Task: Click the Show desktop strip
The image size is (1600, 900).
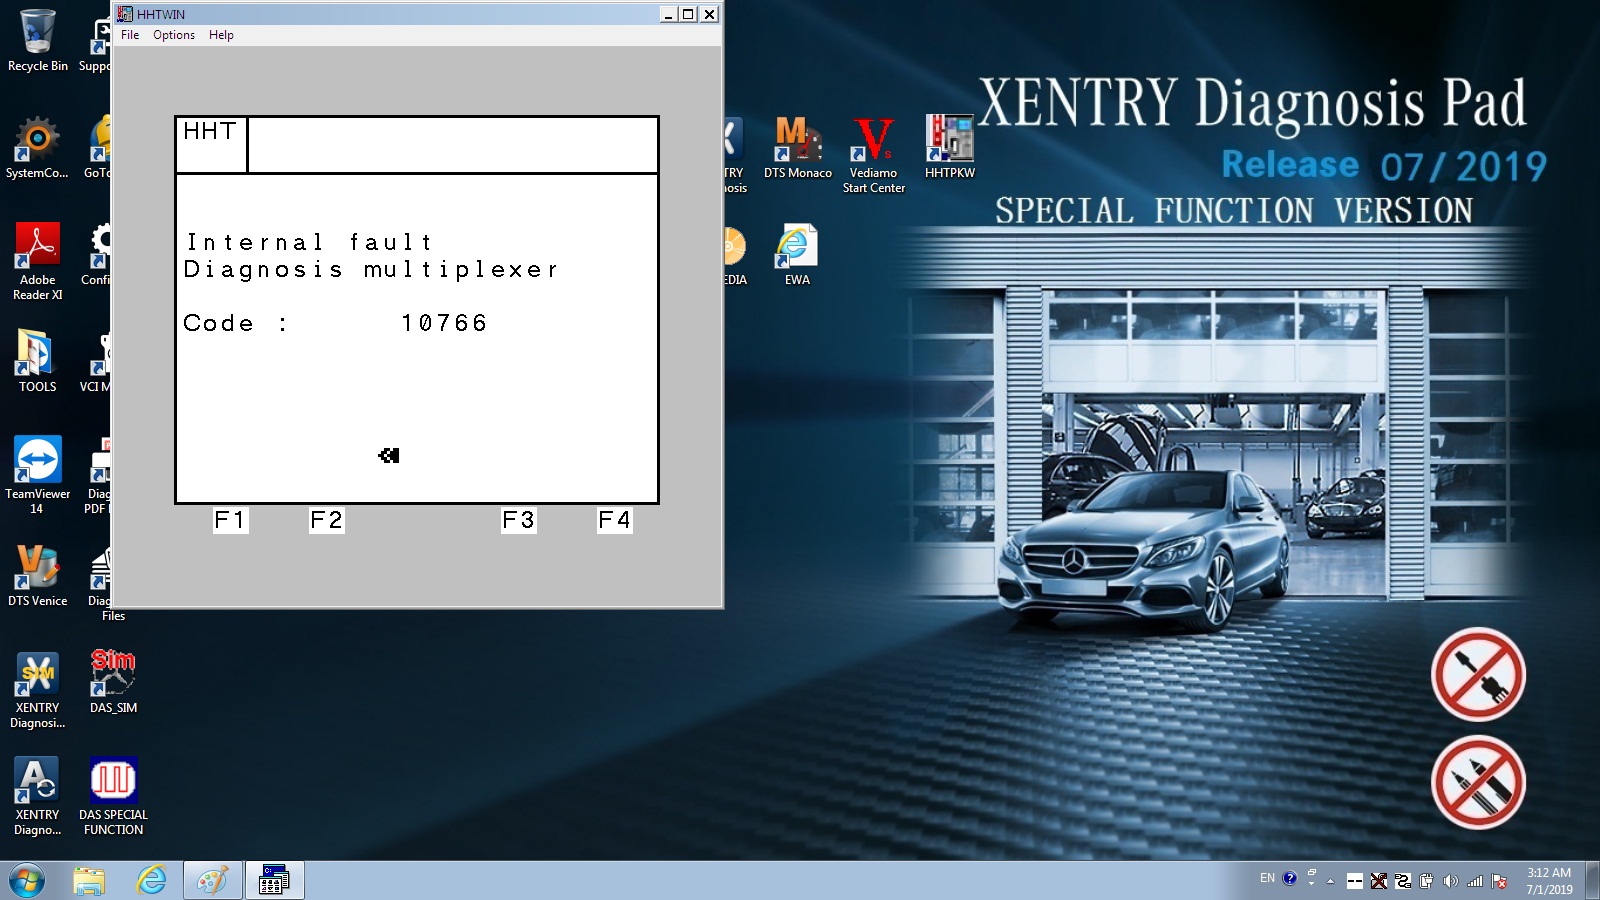Action: pos(1592,881)
